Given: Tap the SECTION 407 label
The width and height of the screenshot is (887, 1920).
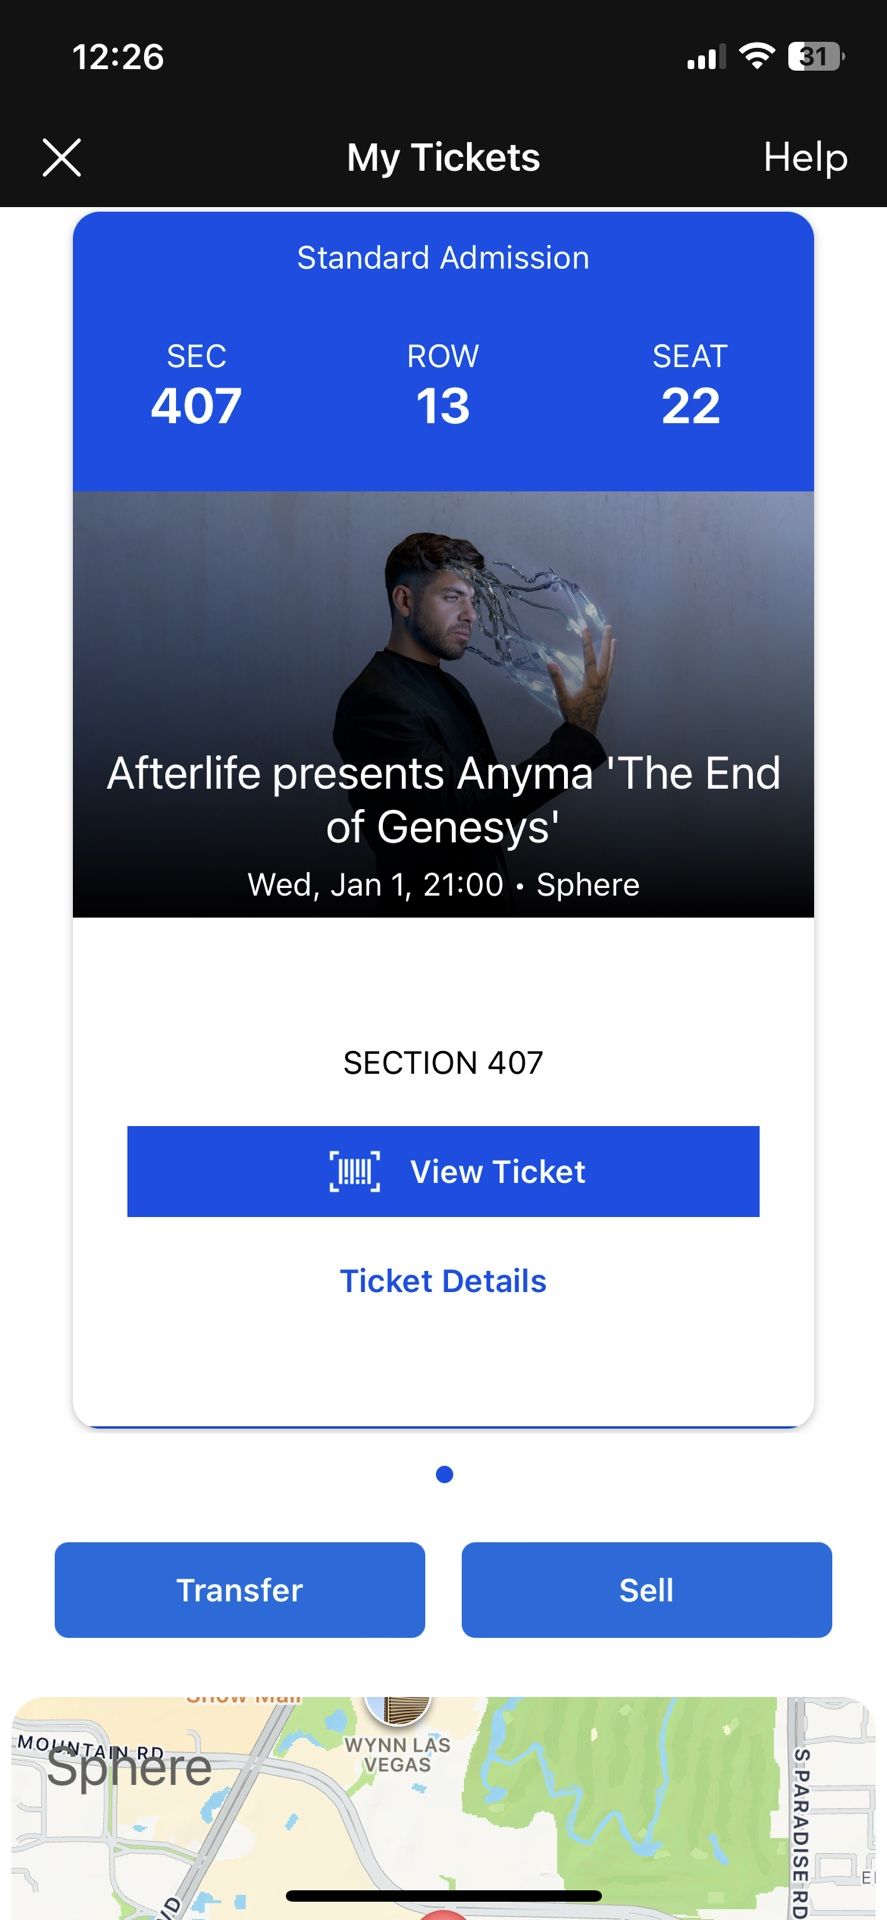Looking at the screenshot, I should click(x=443, y=1062).
